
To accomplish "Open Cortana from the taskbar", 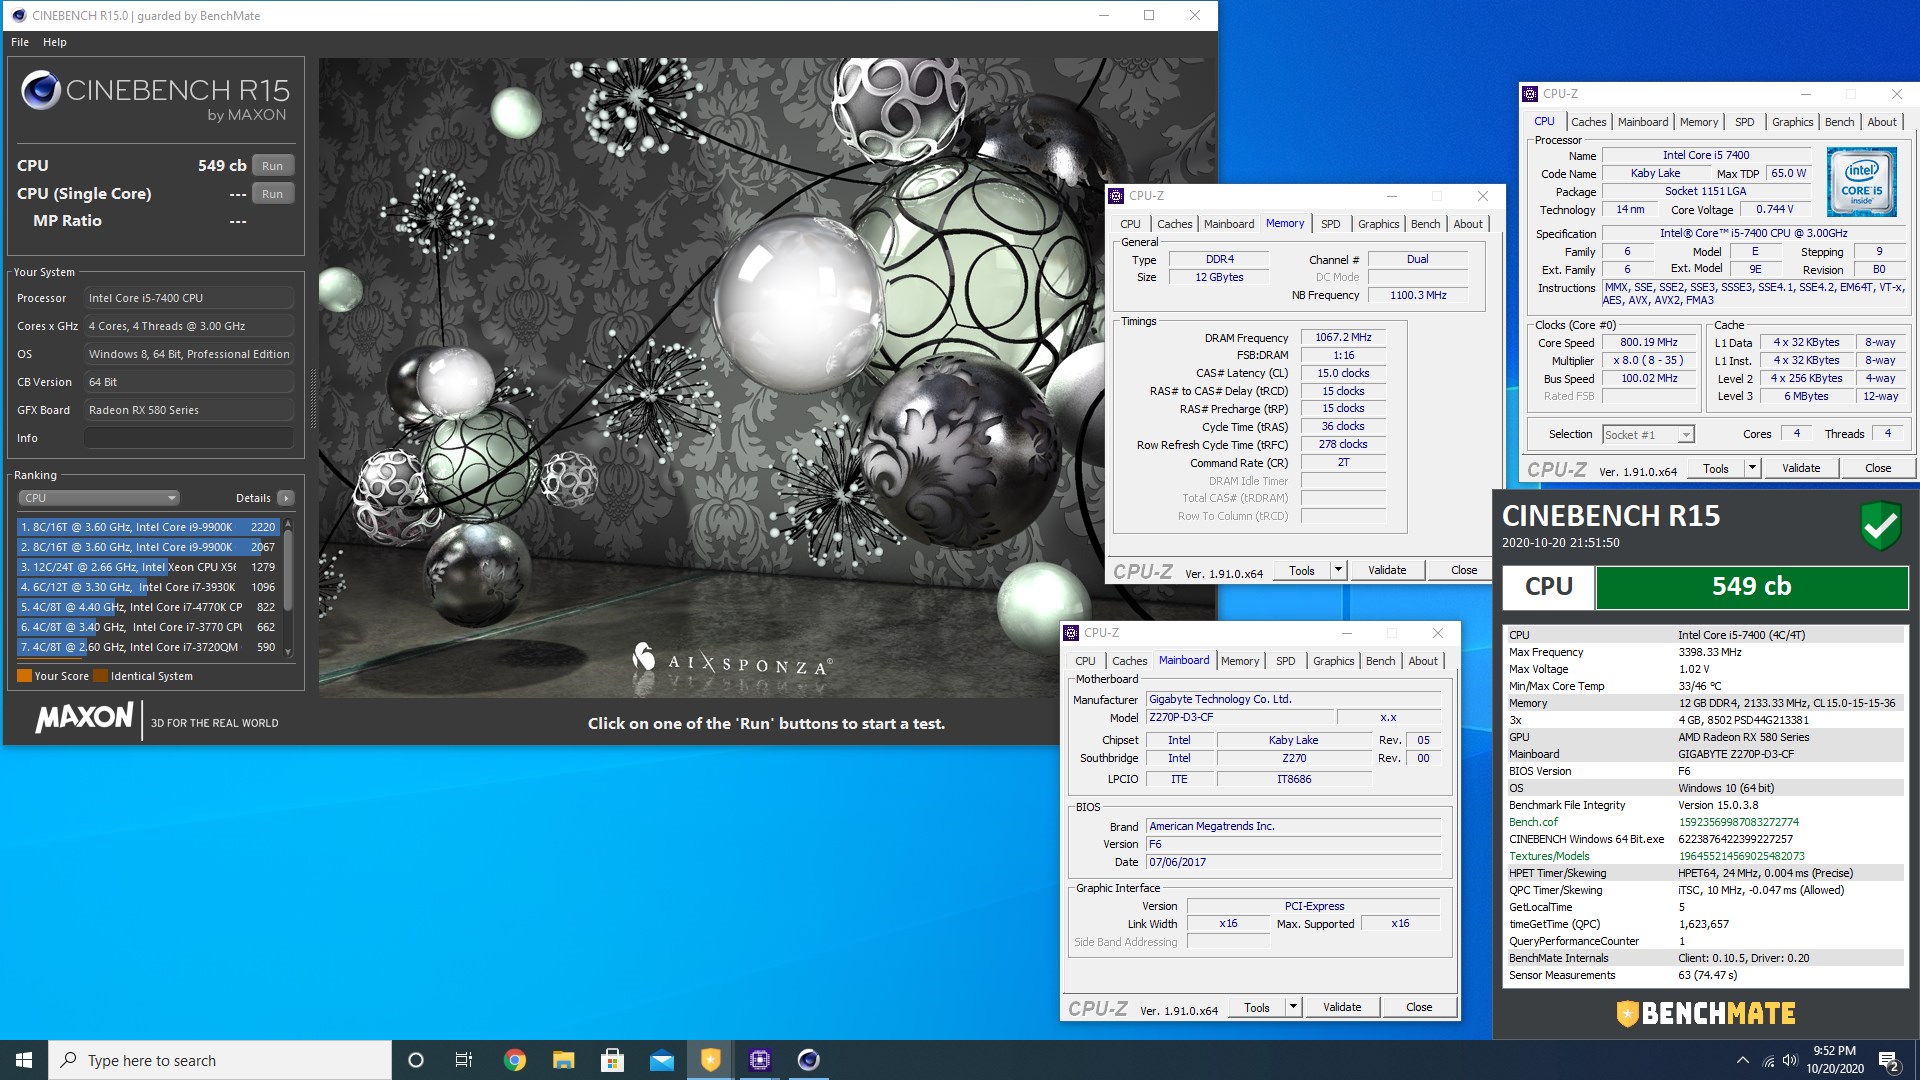I will tap(416, 1060).
